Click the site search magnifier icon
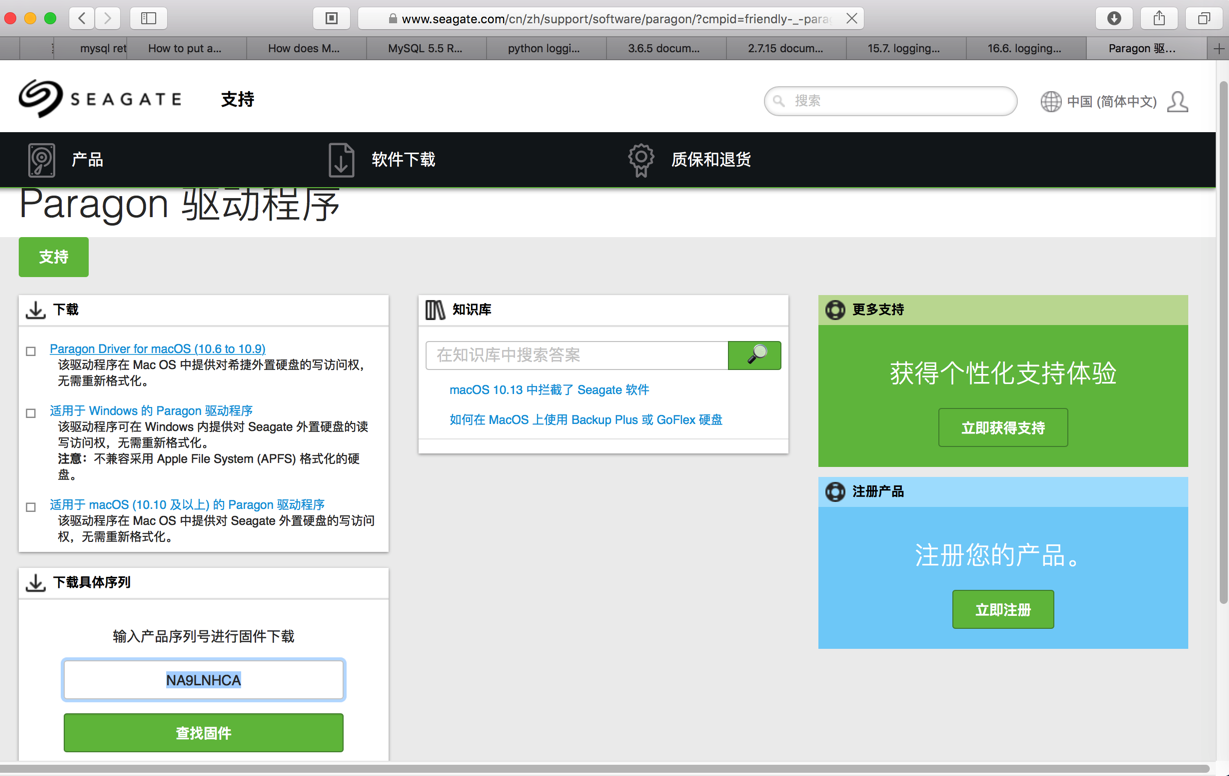This screenshot has width=1229, height=776. (x=779, y=101)
